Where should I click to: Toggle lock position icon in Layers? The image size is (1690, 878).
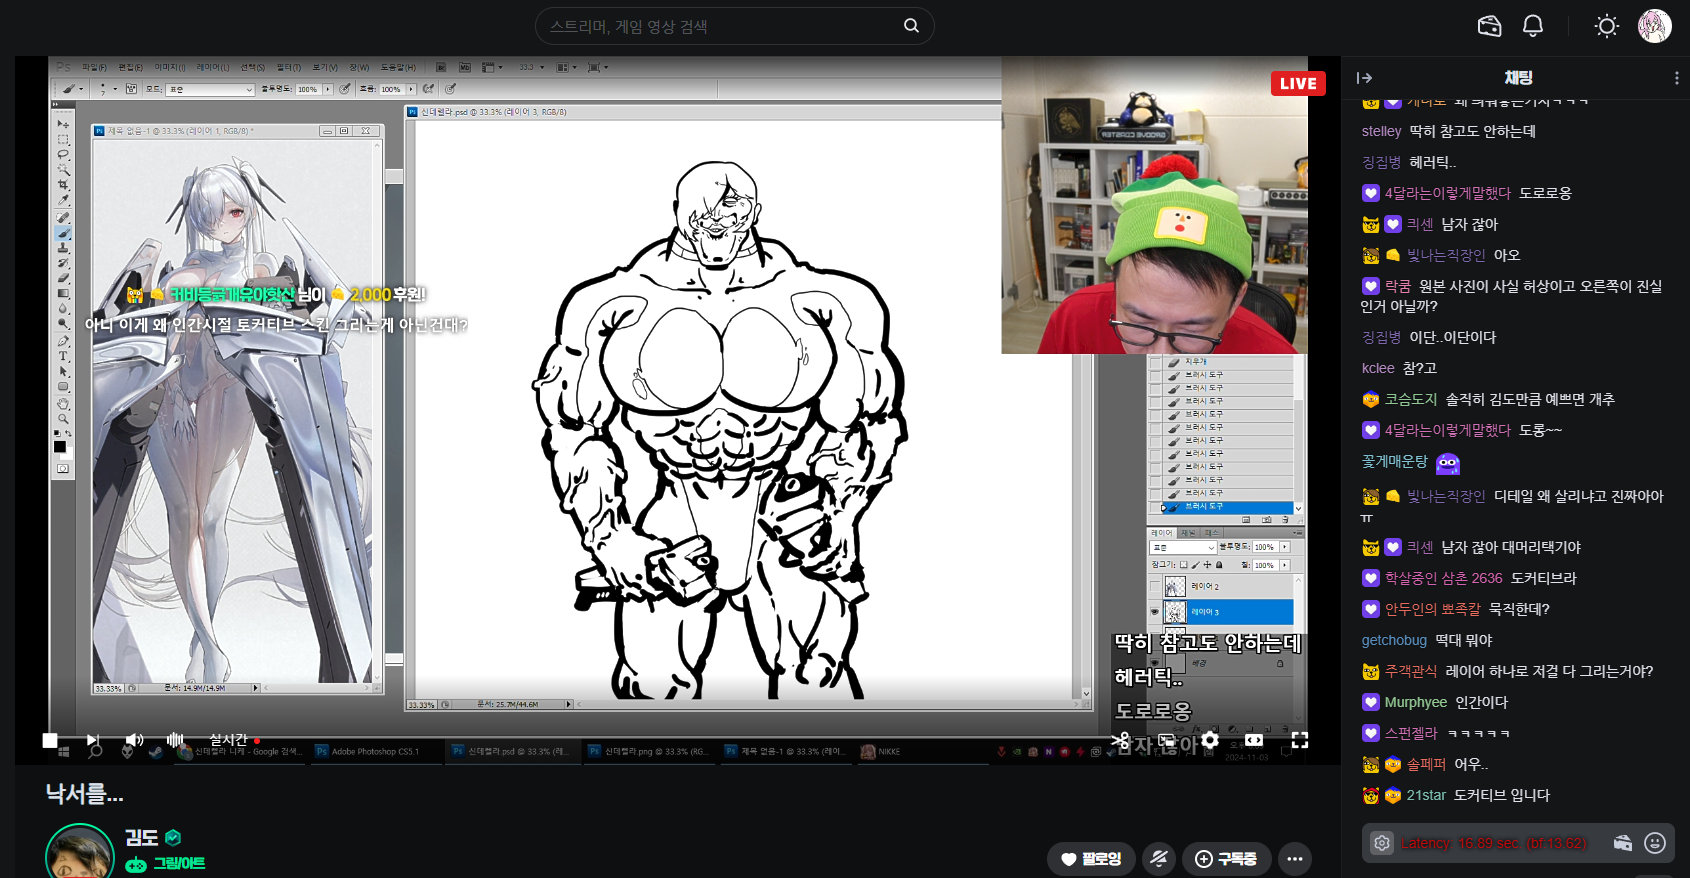tap(1207, 565)
